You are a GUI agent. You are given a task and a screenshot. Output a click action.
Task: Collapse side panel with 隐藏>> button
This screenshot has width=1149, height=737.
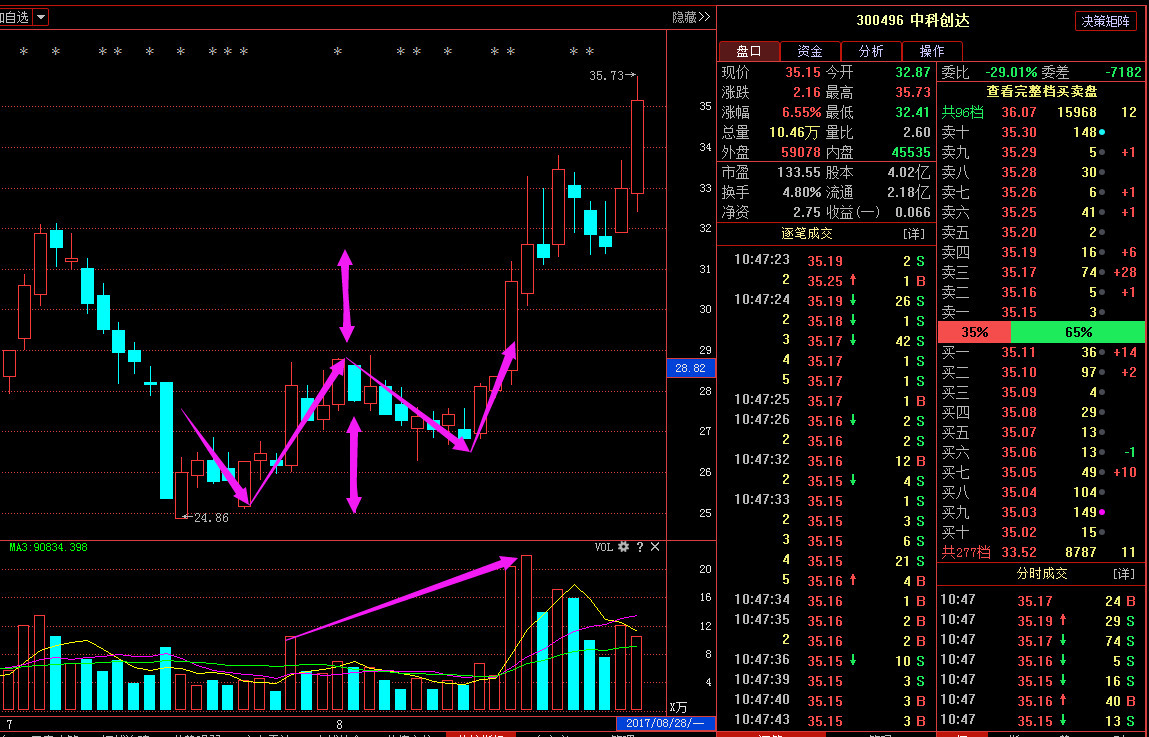[x=690, y=17]
